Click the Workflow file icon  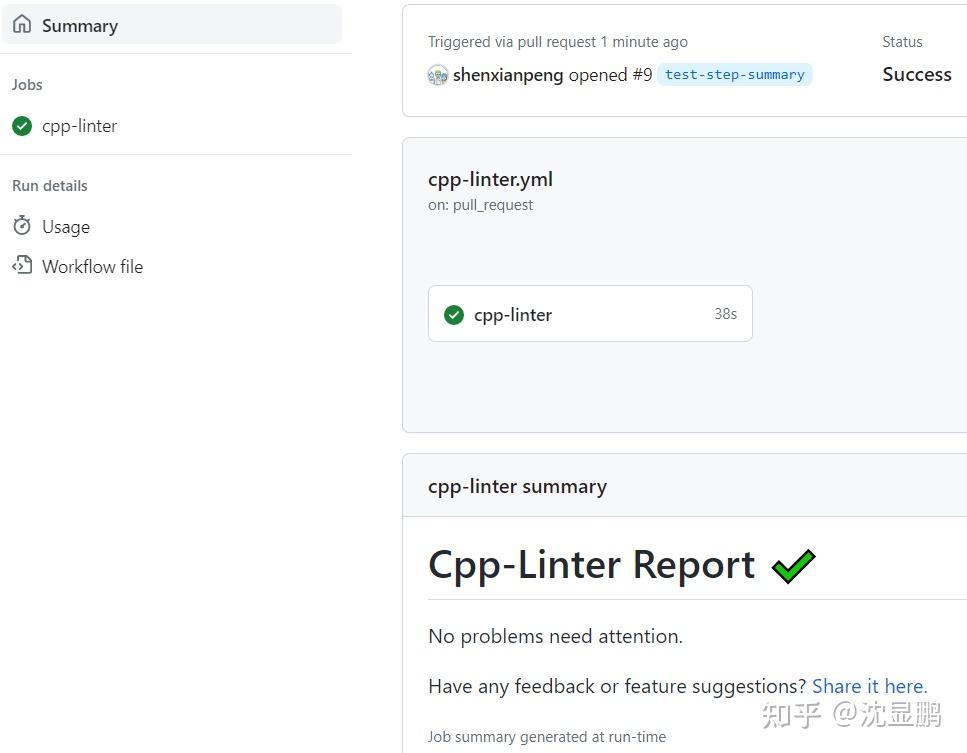tap(22, 266)
